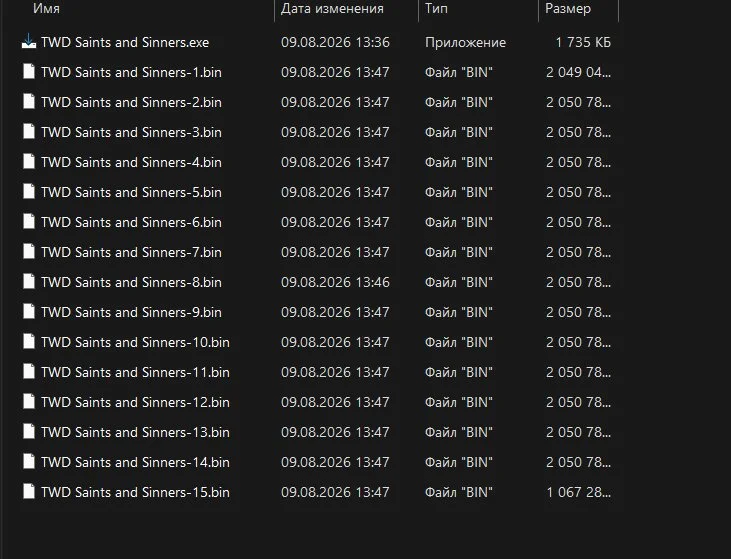Sort by the Дата изменения column header
This screenshot has height=559, width=731.
(x=332, y=9)
